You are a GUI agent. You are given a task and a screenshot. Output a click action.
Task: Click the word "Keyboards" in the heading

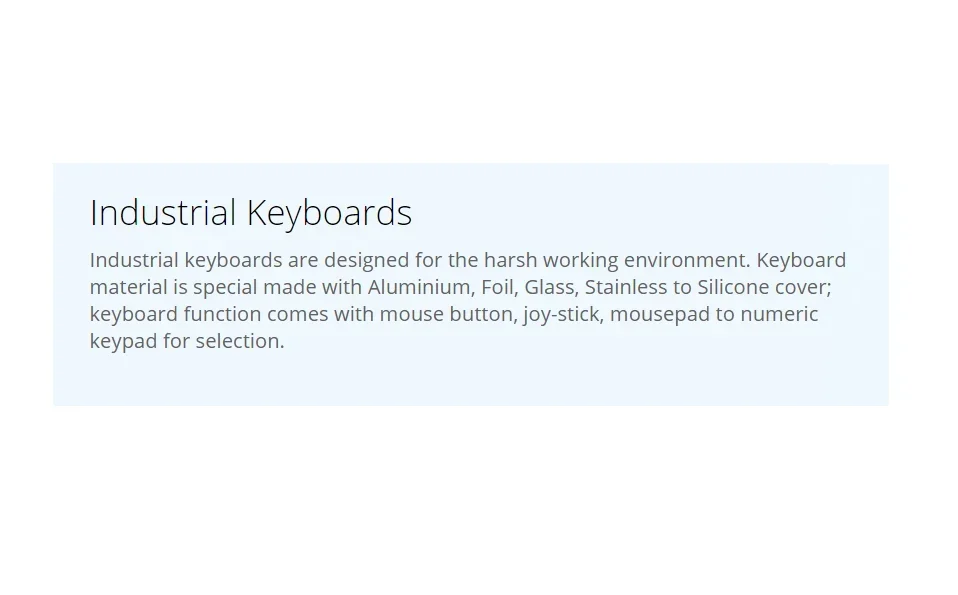coord(329,213)
